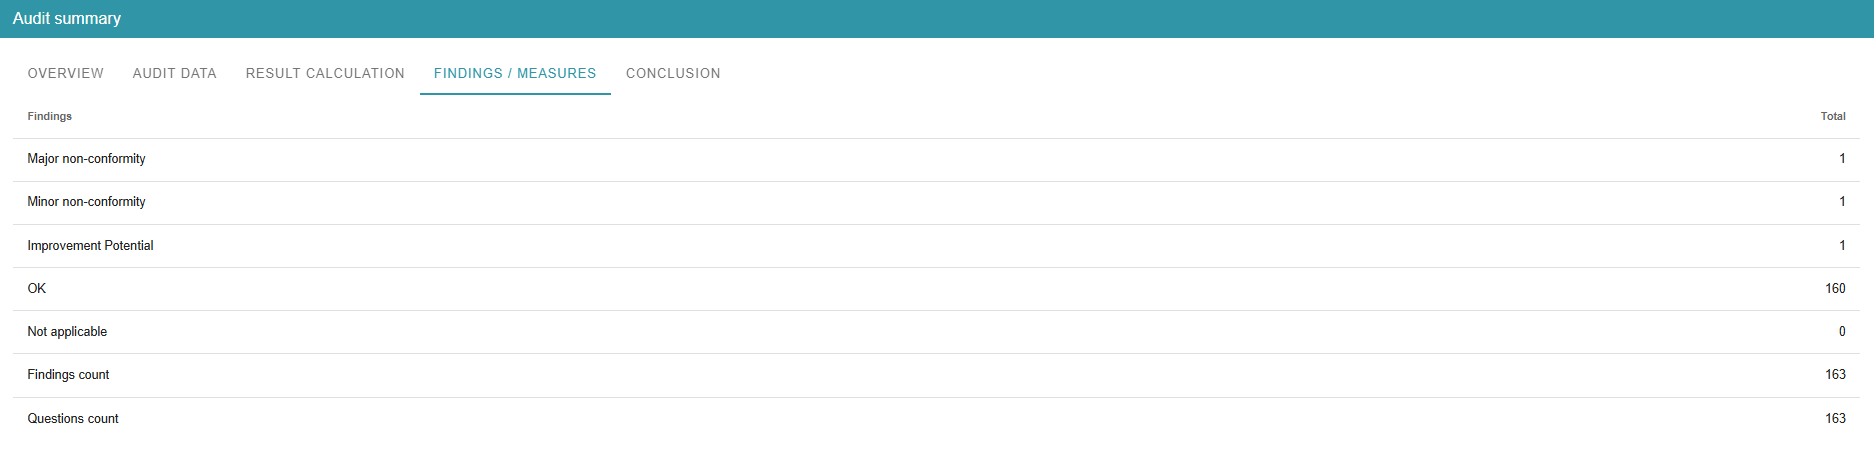Switch to the Audit Data tab
This screenshot has width=1874, height=452.
[174, 73]
